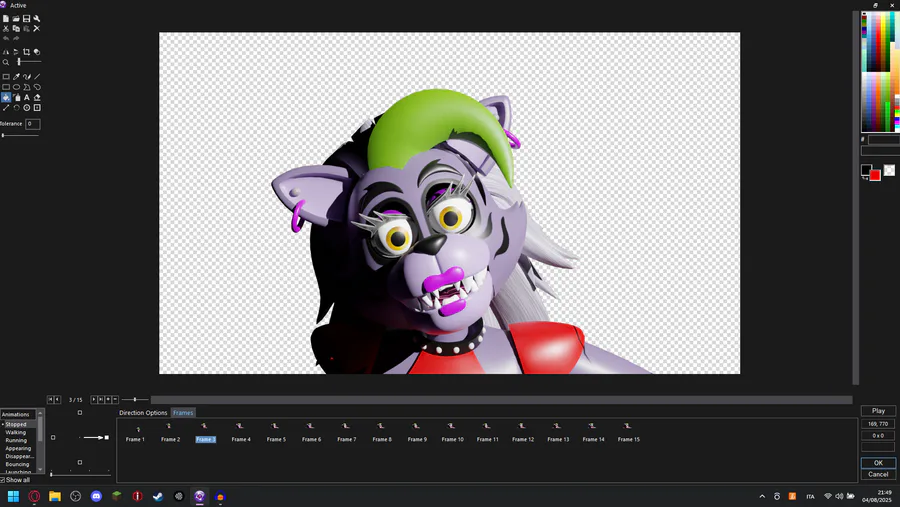Viewport: 900px width, 507px height.
Task: Toggle the Show all checkbox
Action: [3, 480]
